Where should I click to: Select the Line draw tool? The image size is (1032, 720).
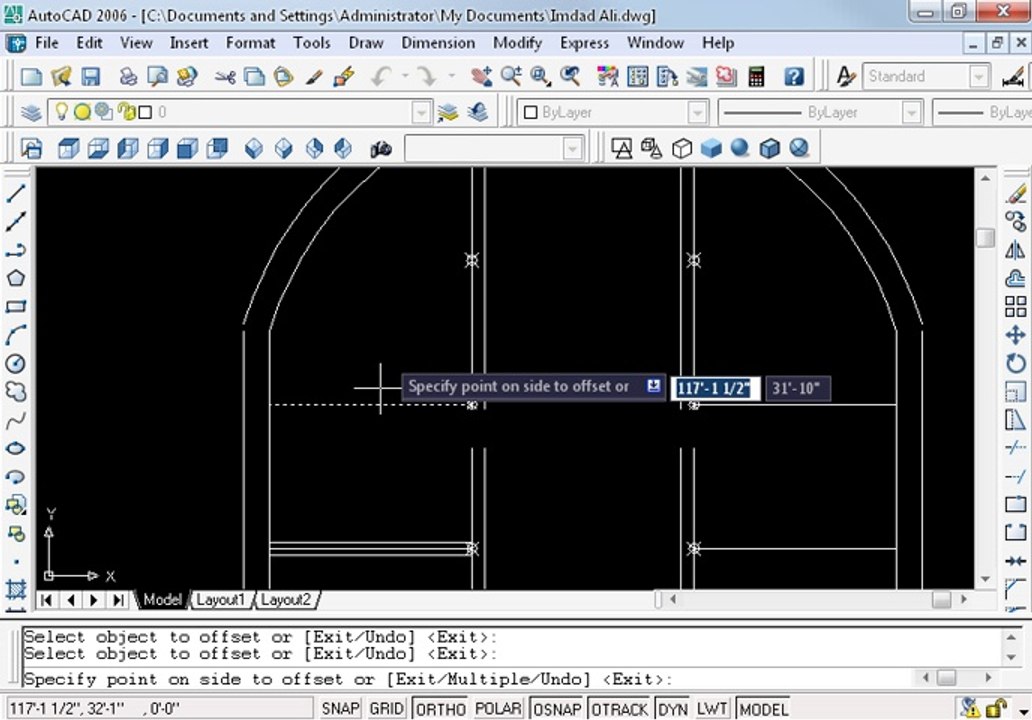16,193
